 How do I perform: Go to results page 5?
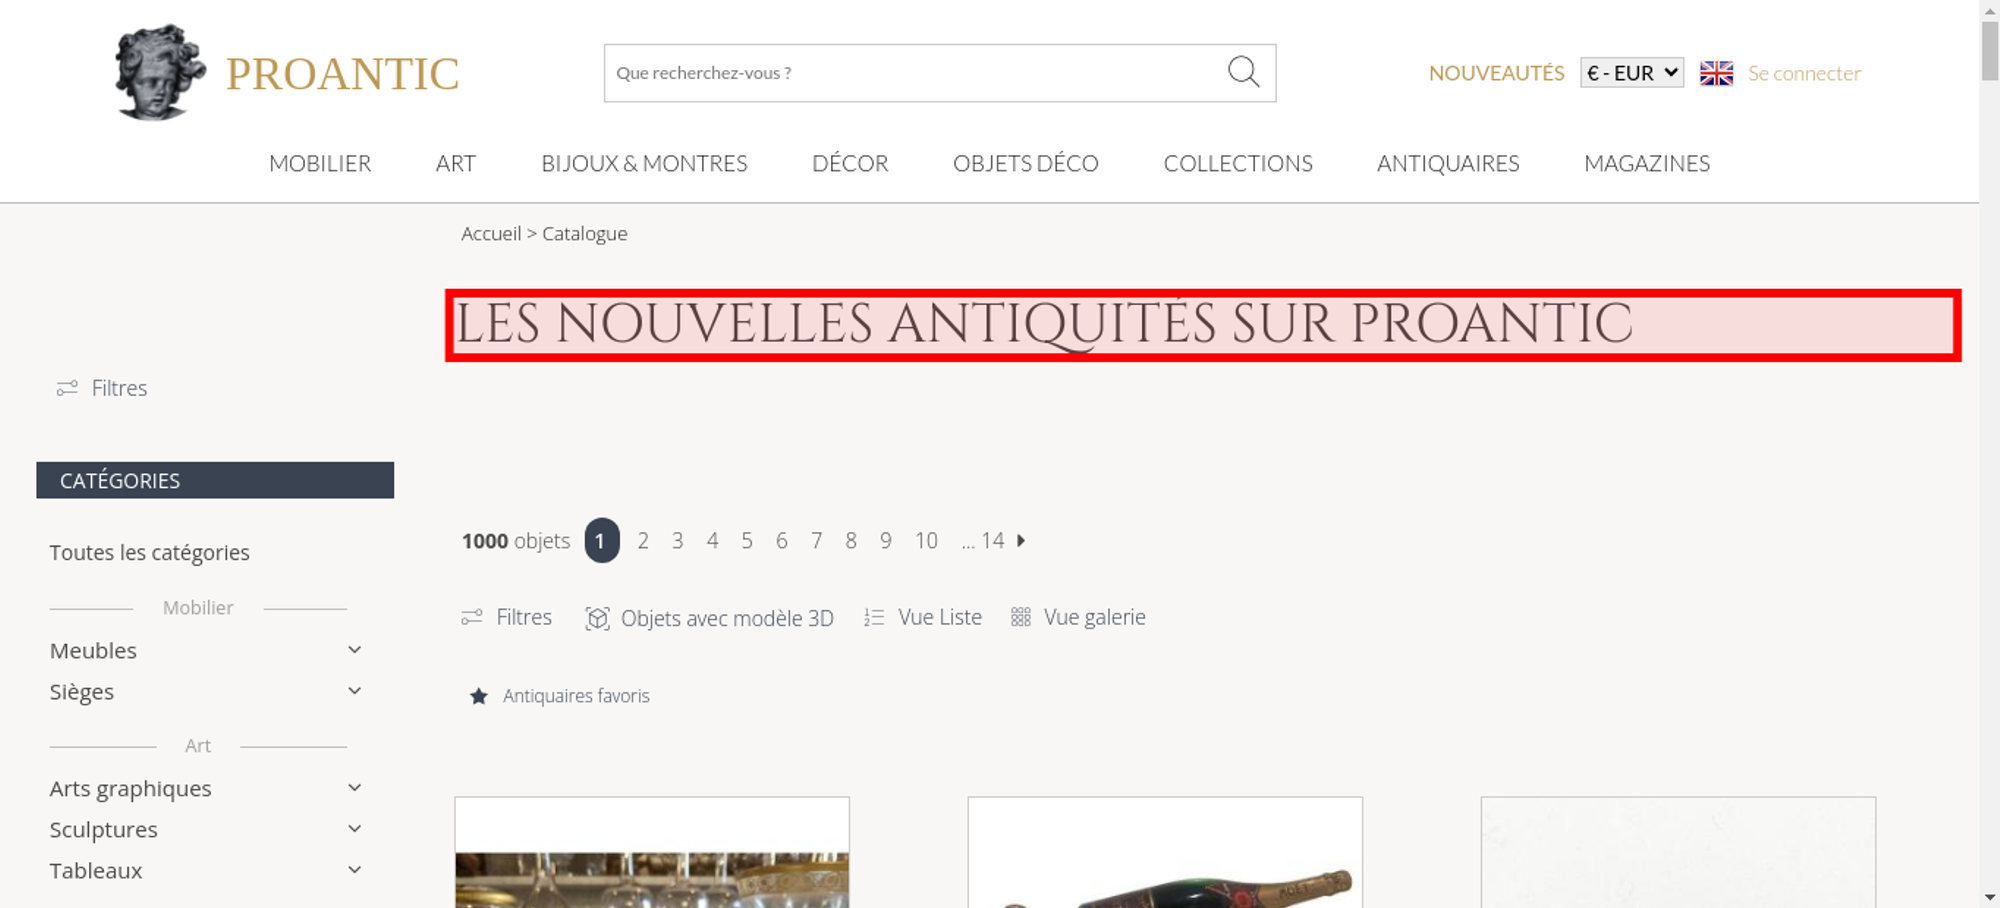(747, 541)
